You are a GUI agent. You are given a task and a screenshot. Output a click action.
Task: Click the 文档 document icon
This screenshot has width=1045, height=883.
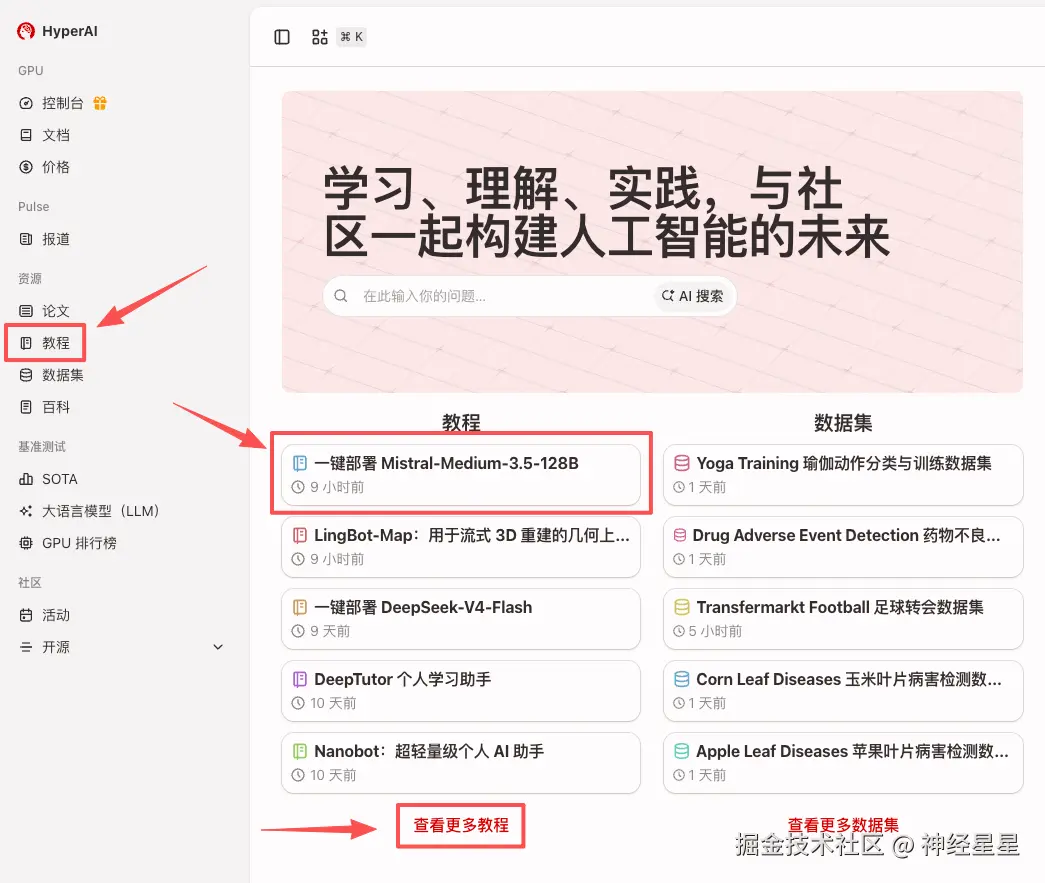(x=26, y=135)
